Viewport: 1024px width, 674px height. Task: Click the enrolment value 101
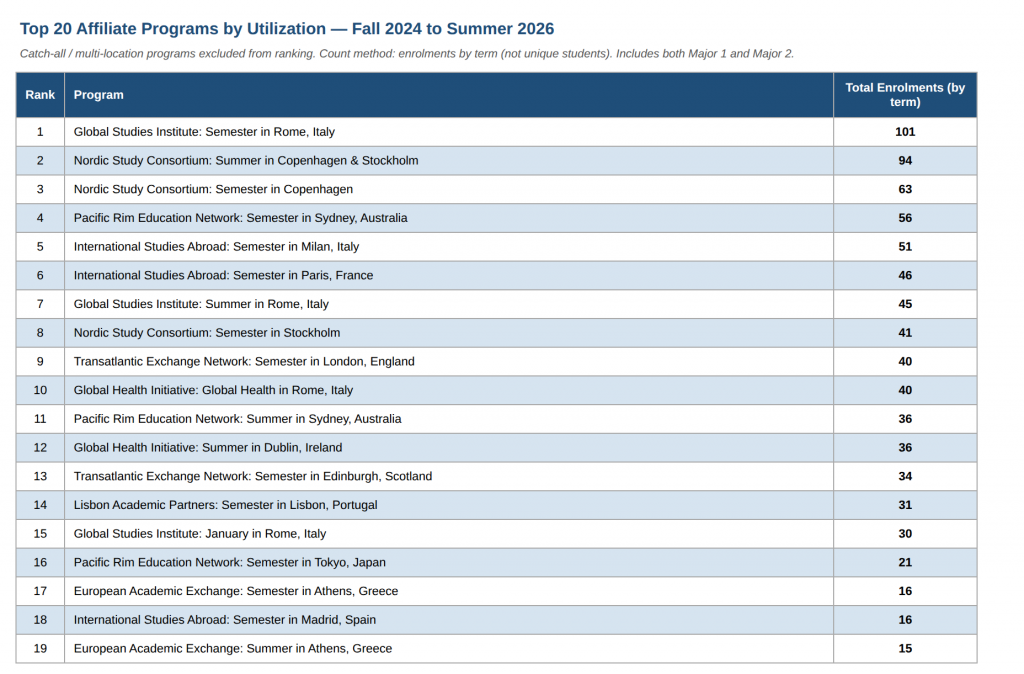(904, 132)
